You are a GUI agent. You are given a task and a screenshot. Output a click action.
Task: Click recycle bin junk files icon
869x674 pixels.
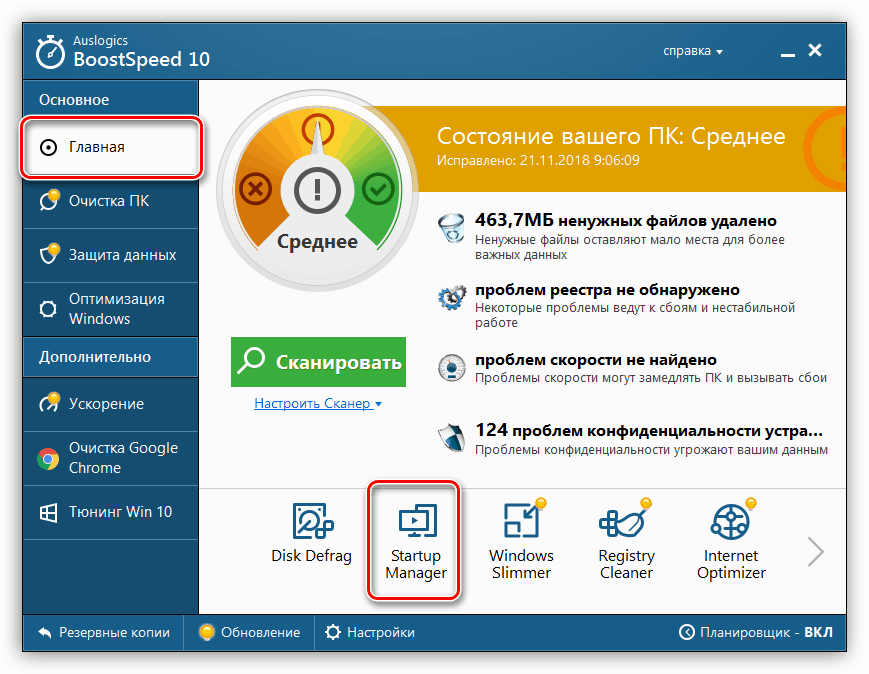(452, 228)
